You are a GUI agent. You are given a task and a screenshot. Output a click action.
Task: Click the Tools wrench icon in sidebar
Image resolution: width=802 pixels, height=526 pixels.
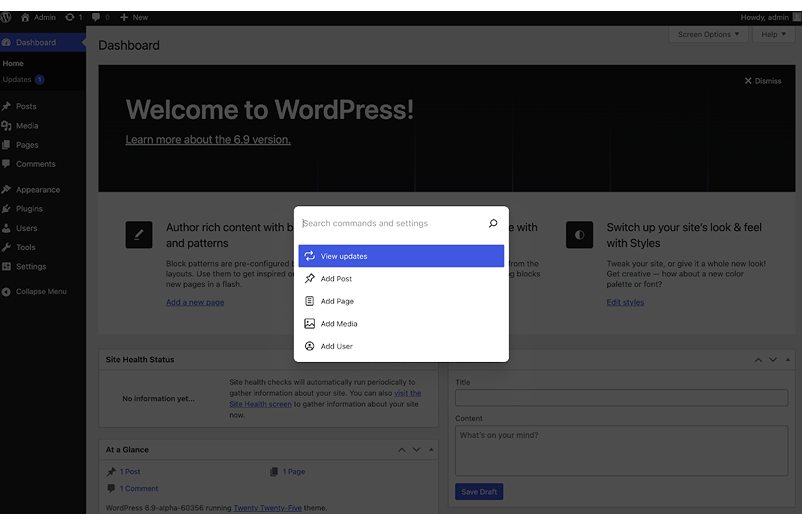coord(6,247)
